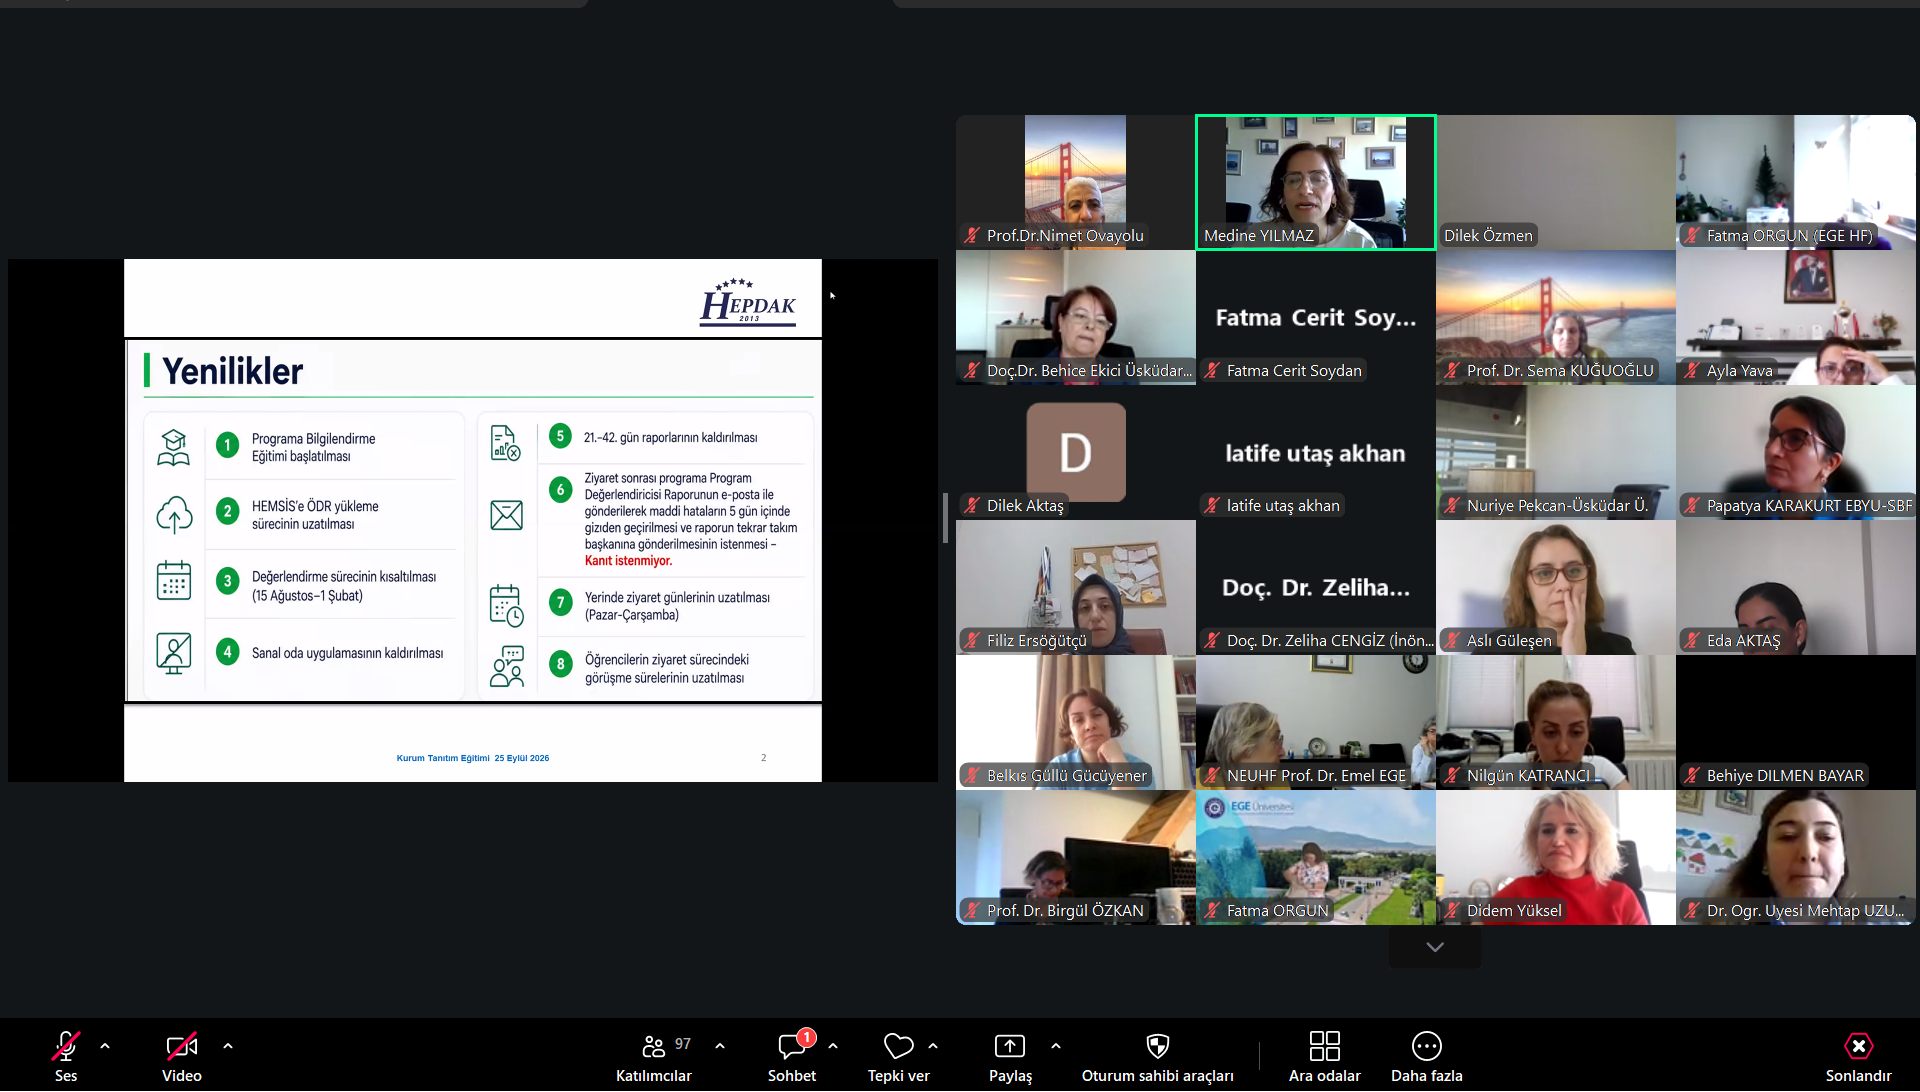Select Medine YILMAZ's highlighted video tile
The width and height of the screenshot is (1920, 1092).
click(x=1316, y=182)
